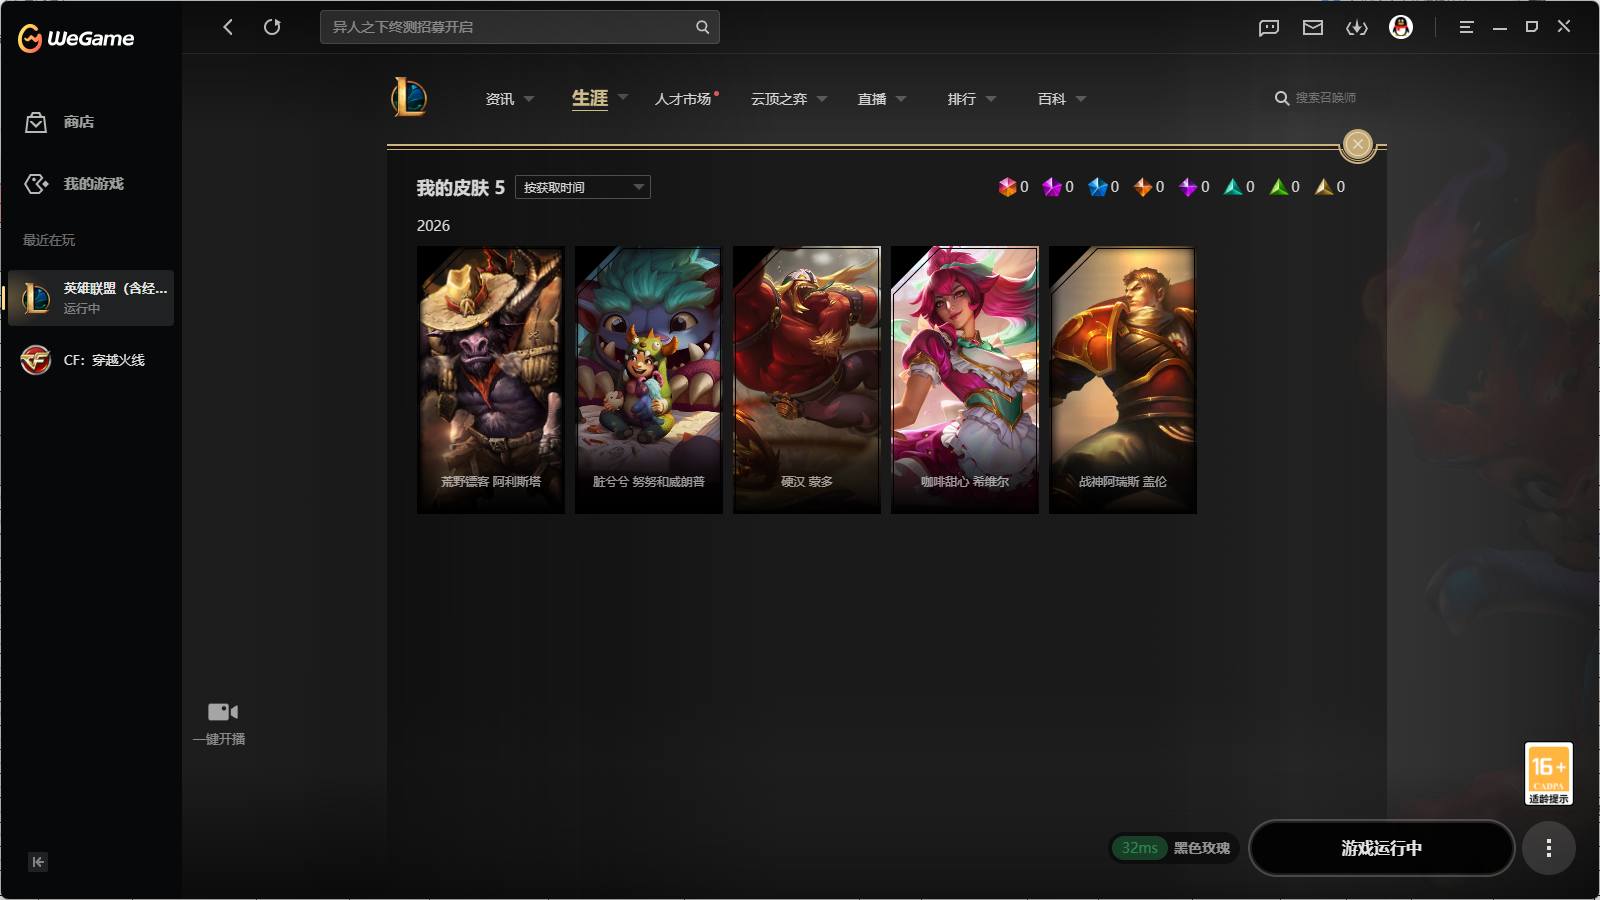Screen dimensions: 1600x900
Task: Open the chat messages icon
Action: pos(1269,28)
